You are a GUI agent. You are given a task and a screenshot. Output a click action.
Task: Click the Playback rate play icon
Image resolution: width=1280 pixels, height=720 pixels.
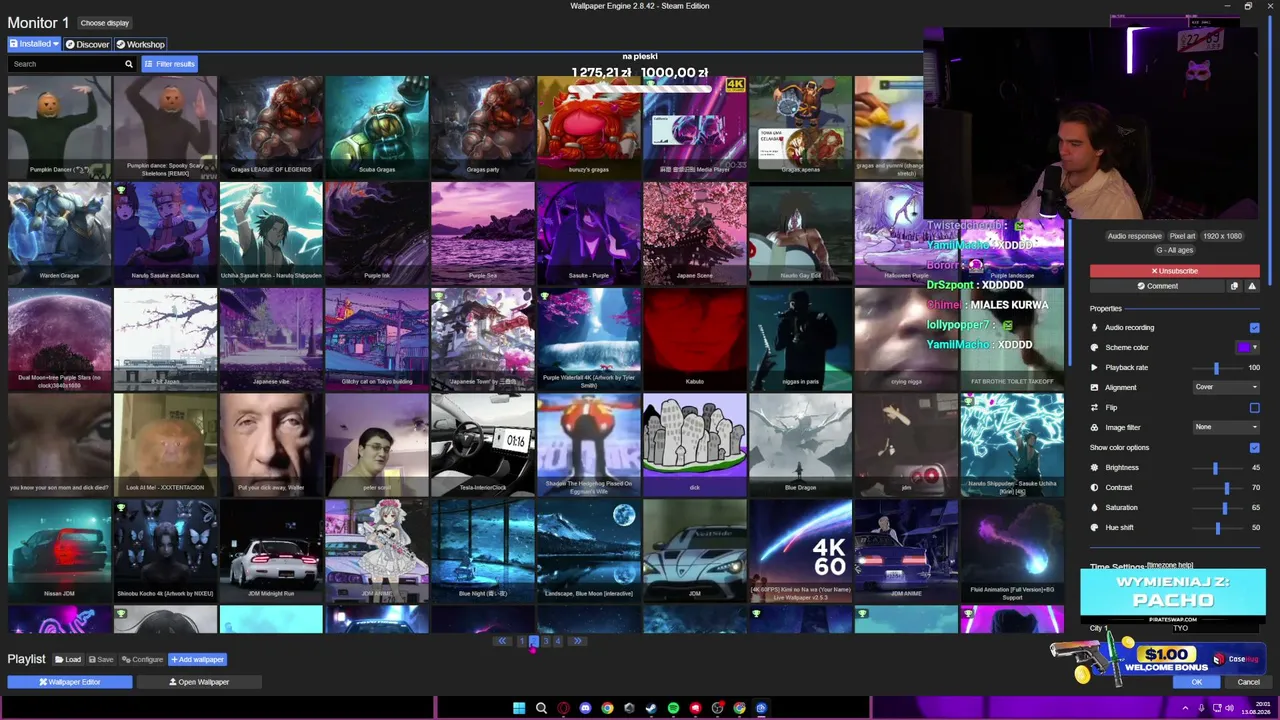tap(1094, 368)
